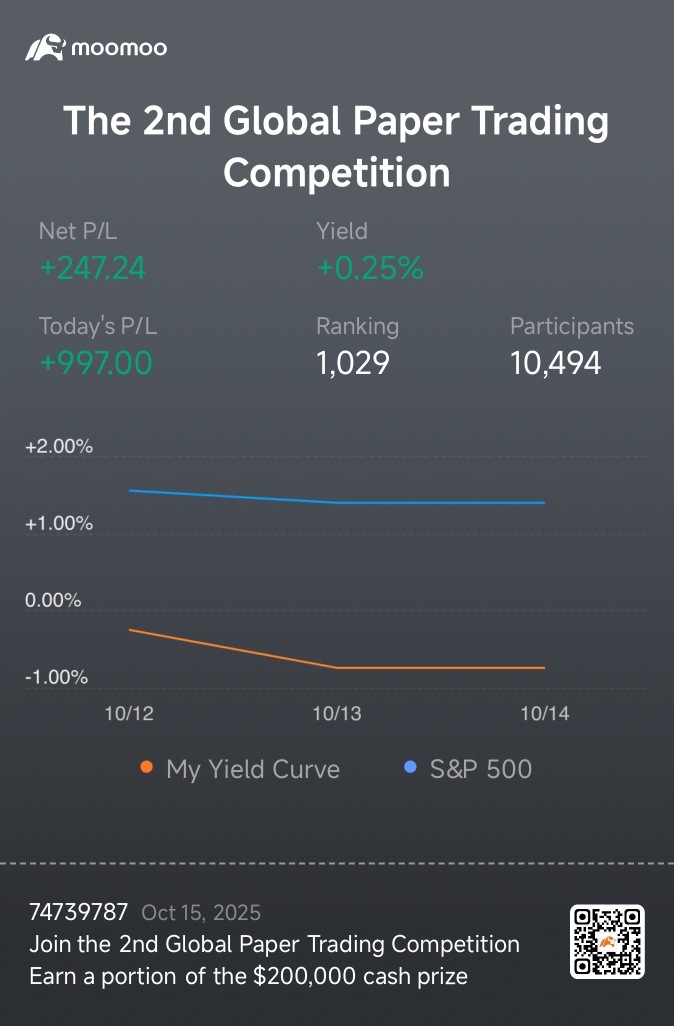Select the 10/14 date on chart axis
The height and width of the screenshot is (1026, 674).
pos(545,713)
